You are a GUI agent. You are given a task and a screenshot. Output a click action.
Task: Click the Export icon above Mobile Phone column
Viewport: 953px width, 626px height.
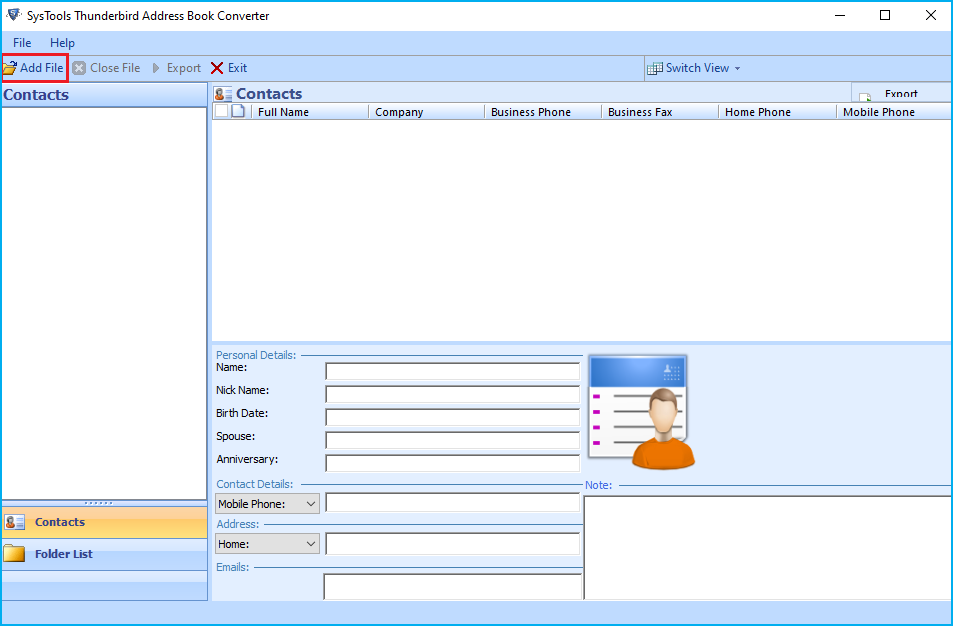coord(865,96)
